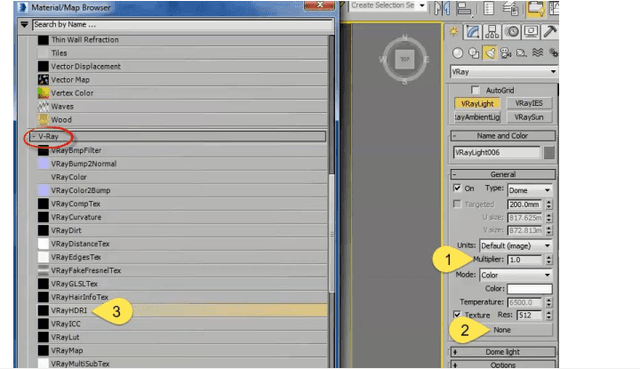Select VRayDirt in the map list
640x369 pixels.
[x=182, y=230]
